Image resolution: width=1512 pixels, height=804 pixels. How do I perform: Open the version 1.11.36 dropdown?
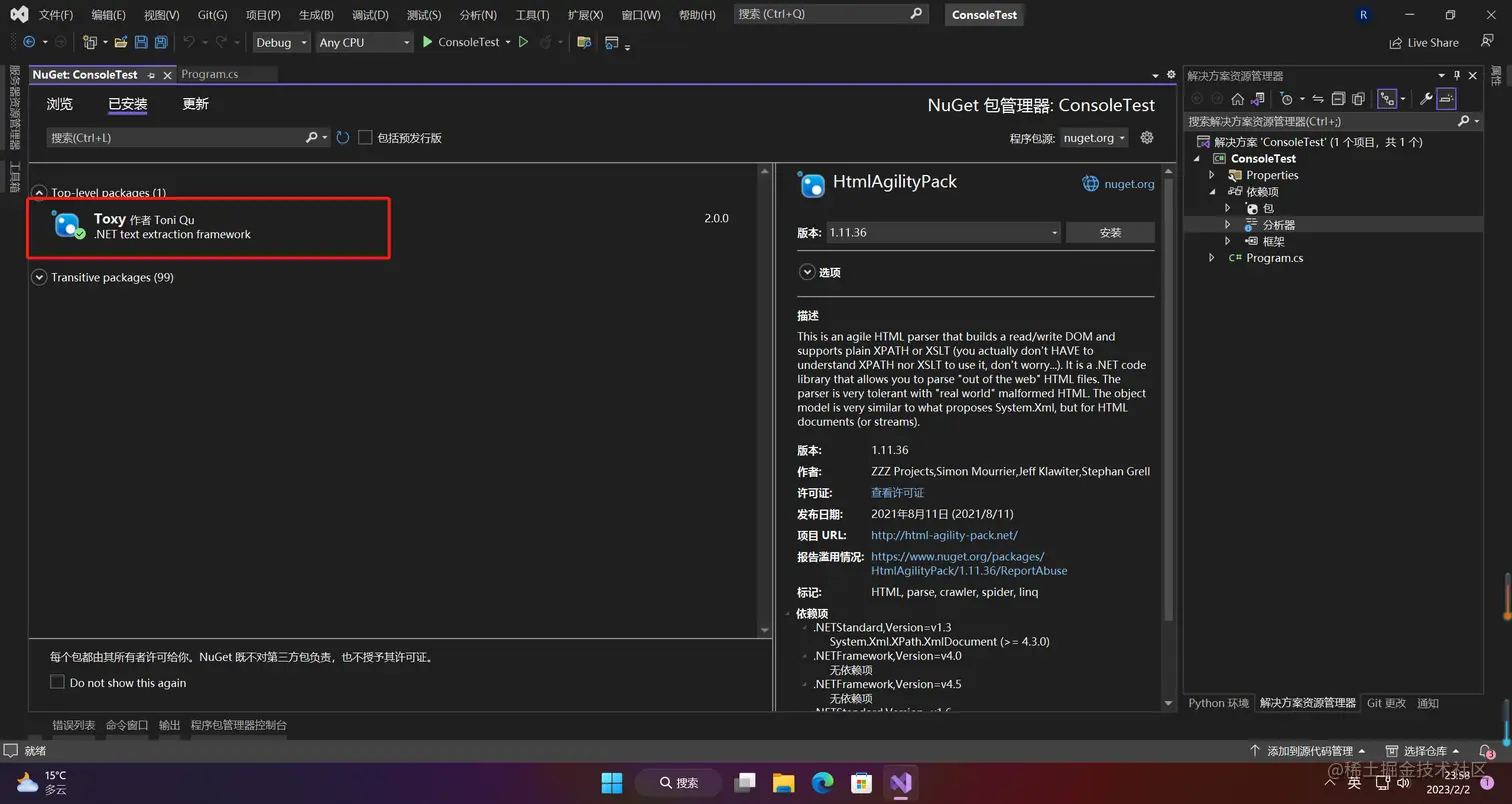point(943,232)
